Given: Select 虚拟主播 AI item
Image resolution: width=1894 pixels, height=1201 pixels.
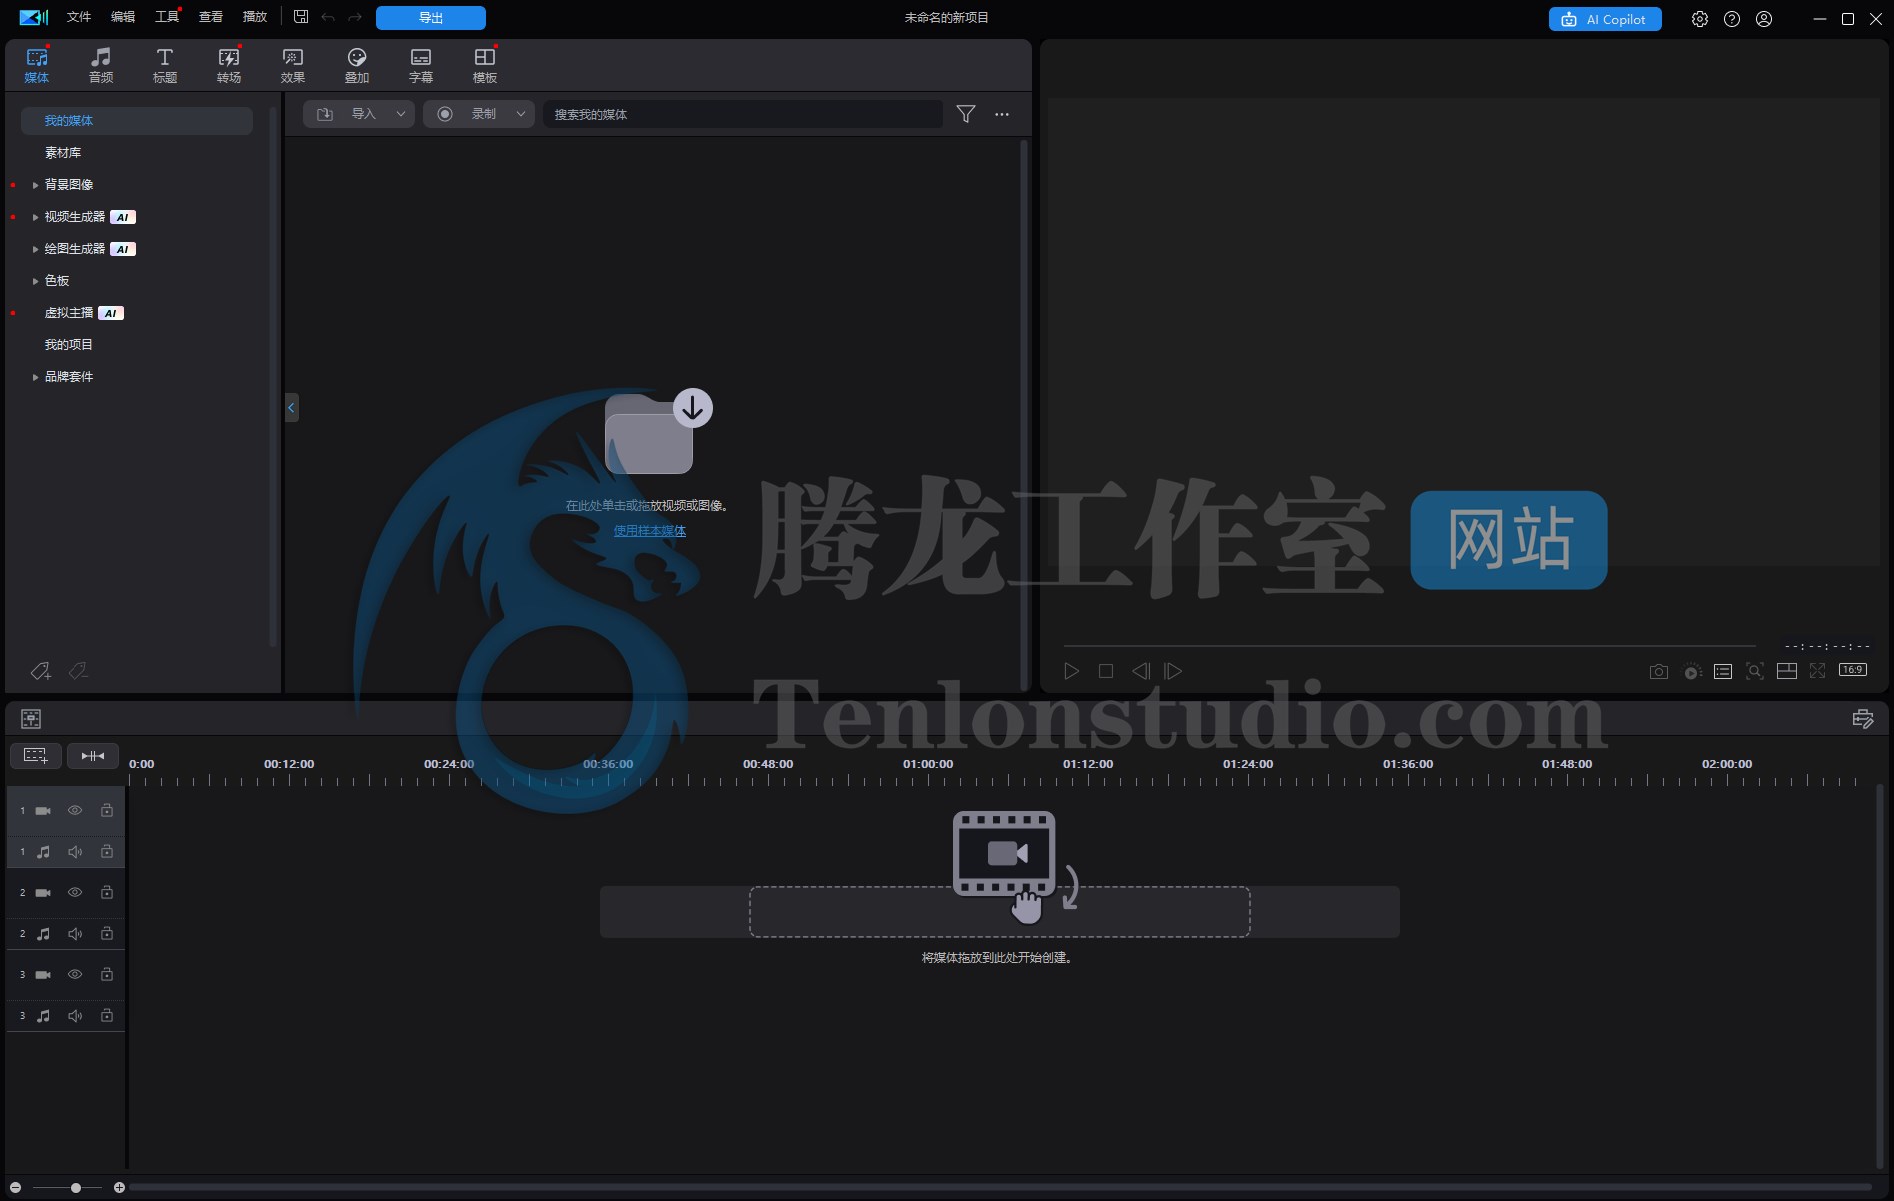Looking at the screenshot, I should [x=84, y=313].
